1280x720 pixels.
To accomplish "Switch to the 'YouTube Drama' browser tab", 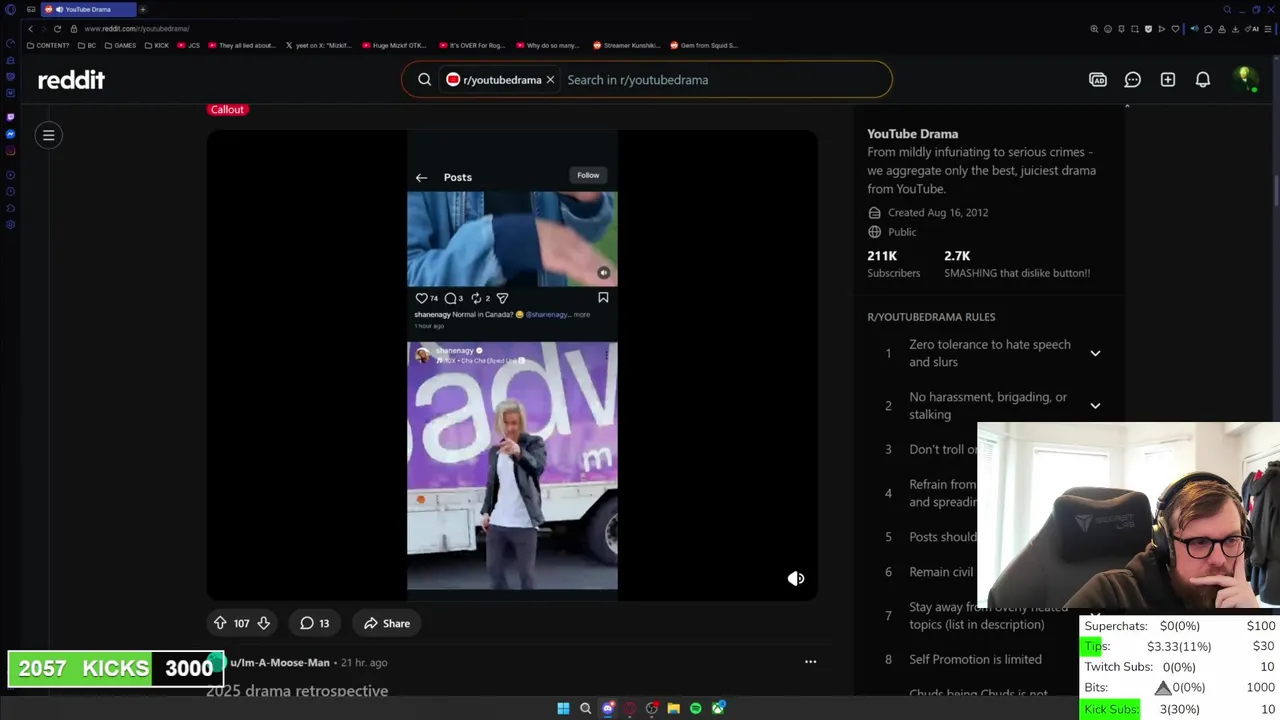I will (x=88, y=9).
